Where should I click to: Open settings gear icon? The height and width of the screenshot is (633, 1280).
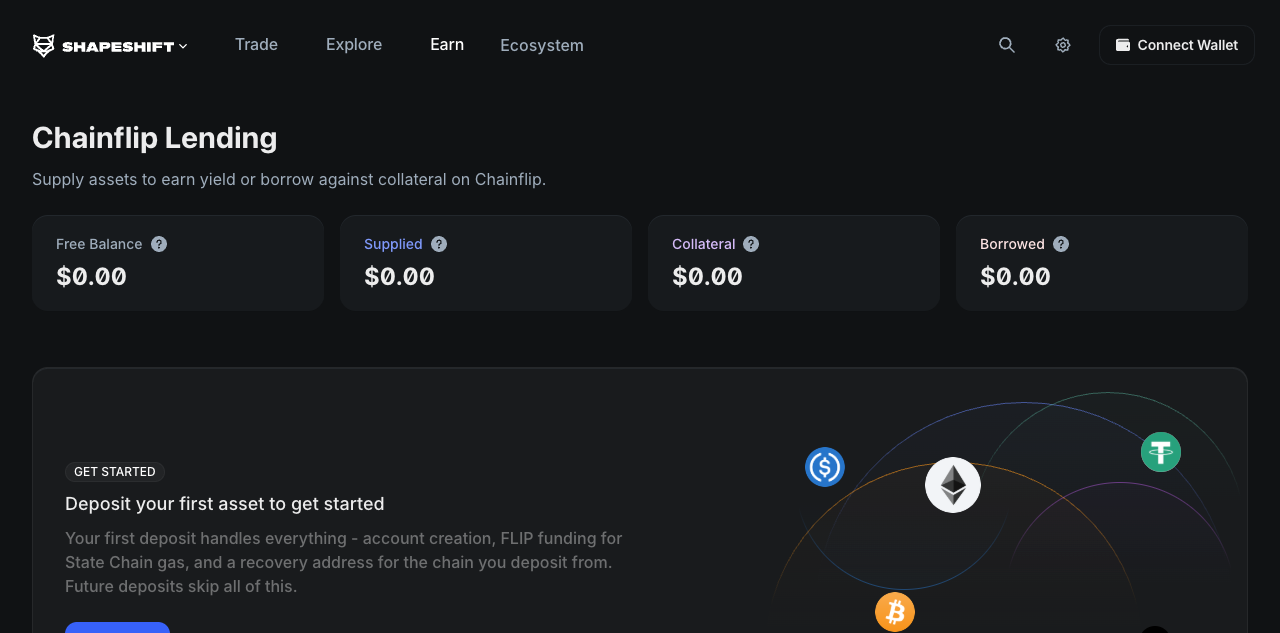pos(1063,45)
